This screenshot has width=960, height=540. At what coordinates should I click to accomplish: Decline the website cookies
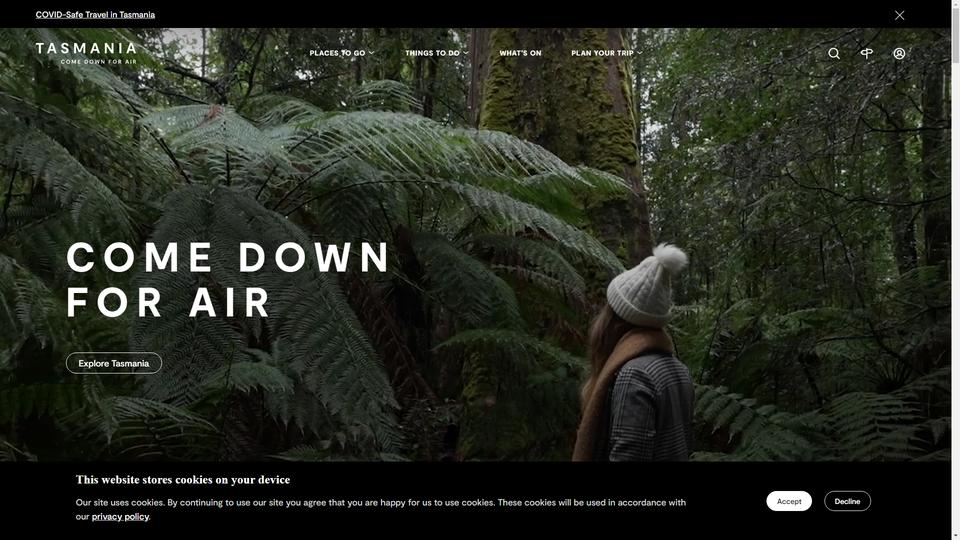(x=847, y=501)
